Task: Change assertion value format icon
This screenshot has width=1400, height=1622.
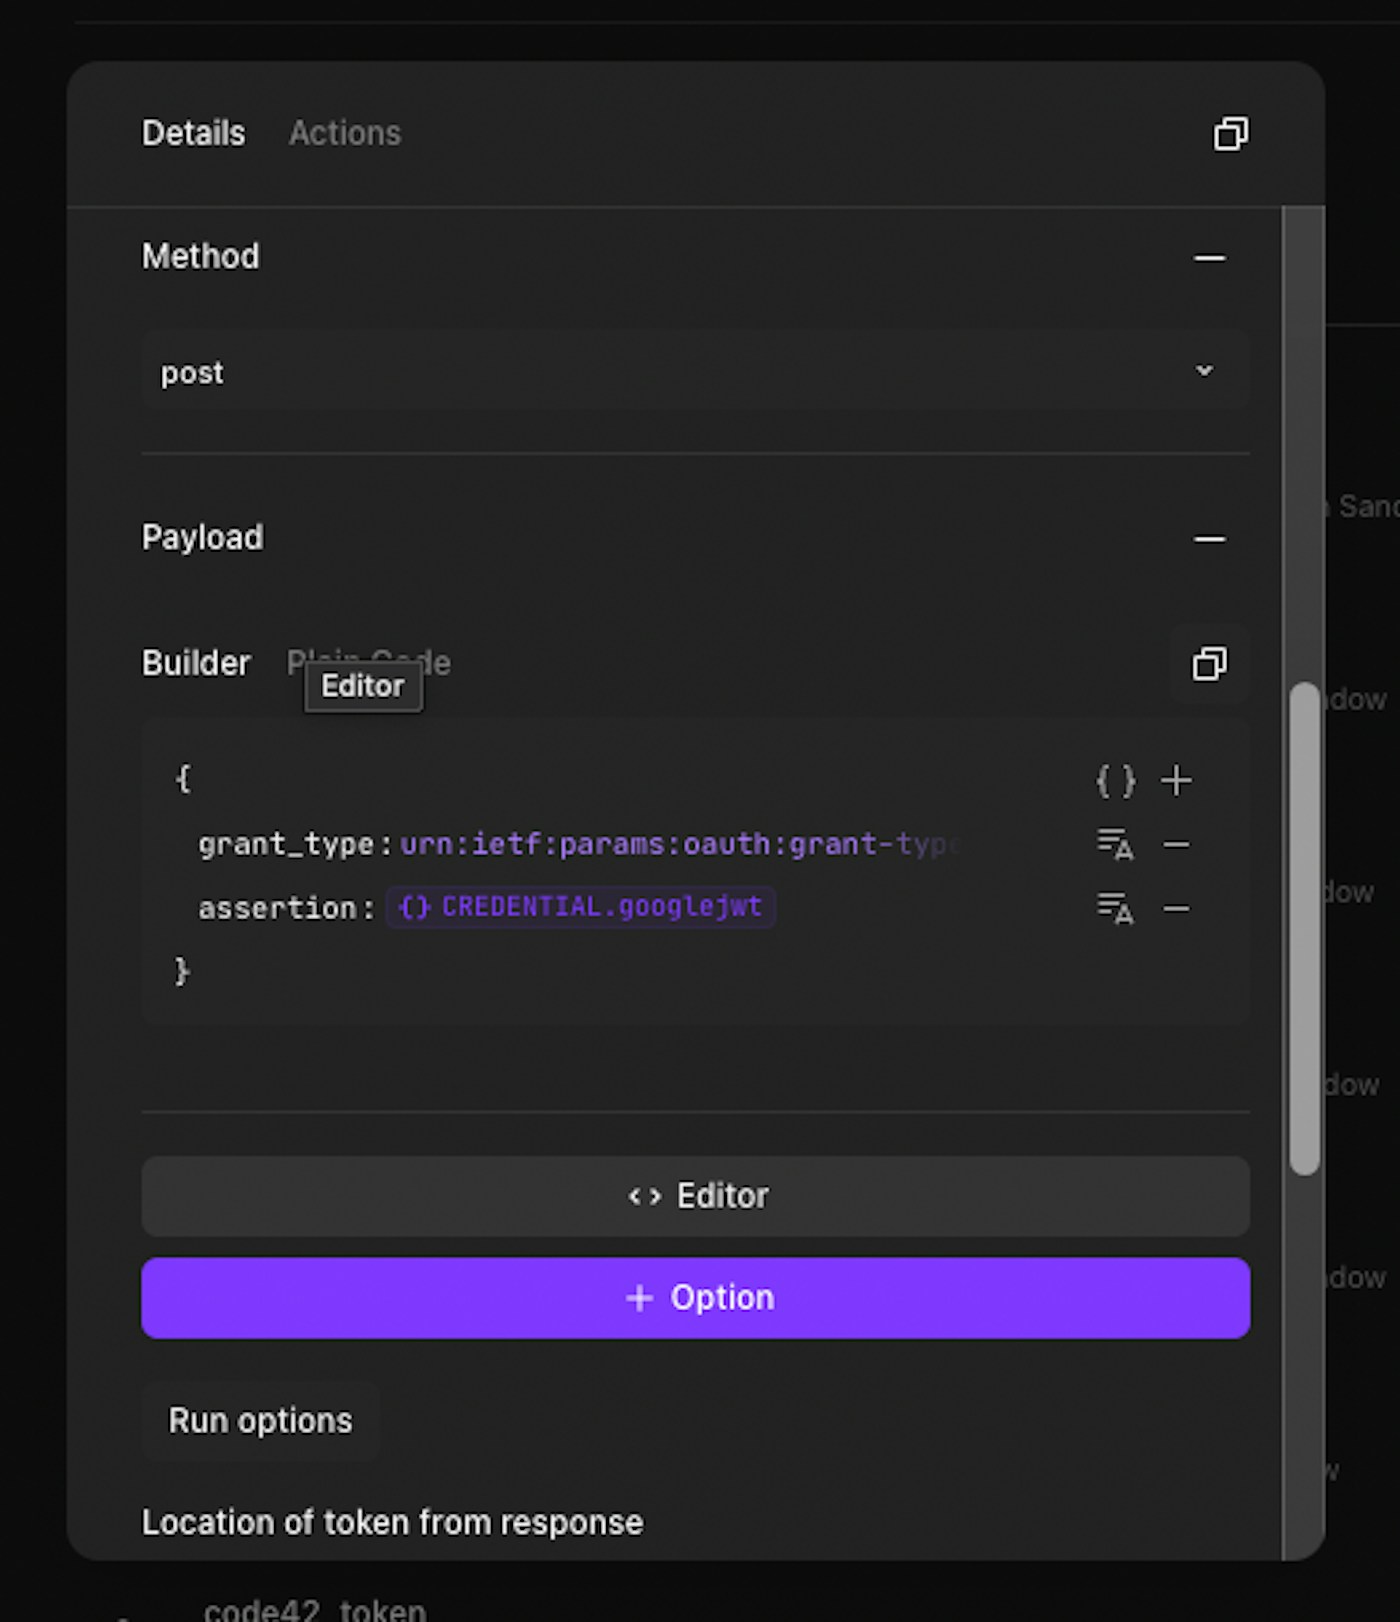Action: point(1115,909)
